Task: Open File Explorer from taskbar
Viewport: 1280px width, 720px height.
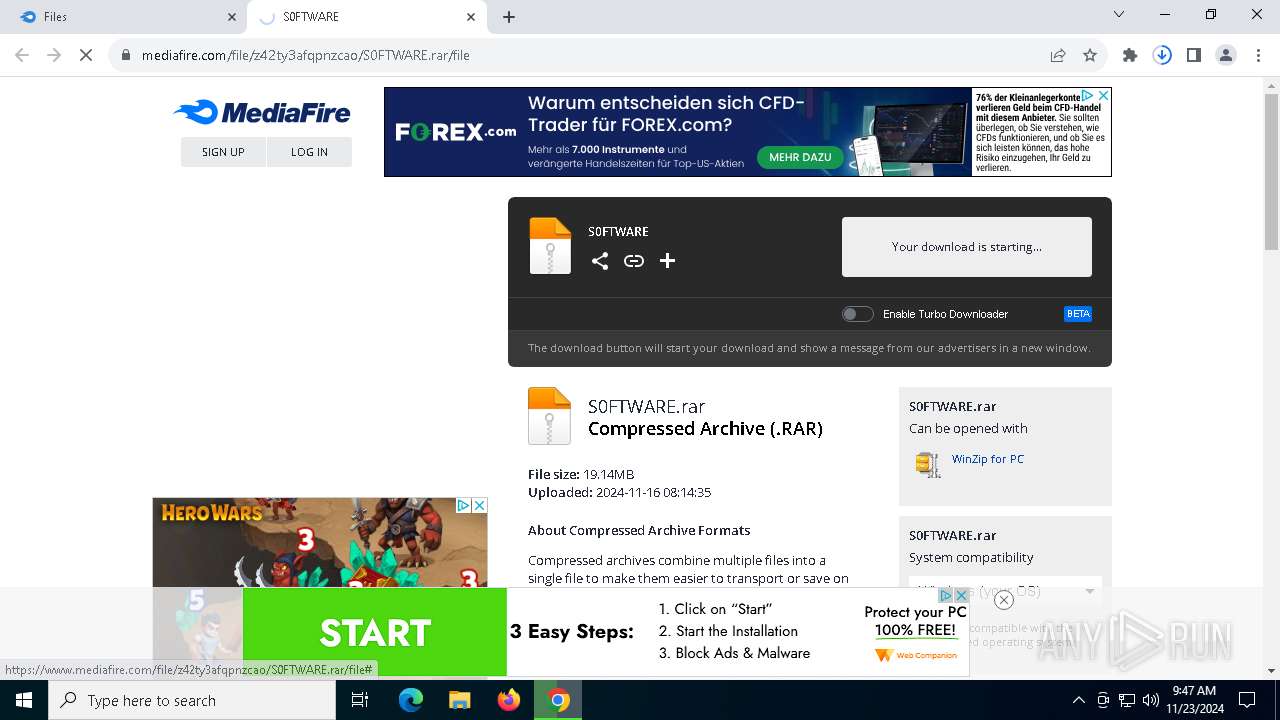Action: pos(460,700)
